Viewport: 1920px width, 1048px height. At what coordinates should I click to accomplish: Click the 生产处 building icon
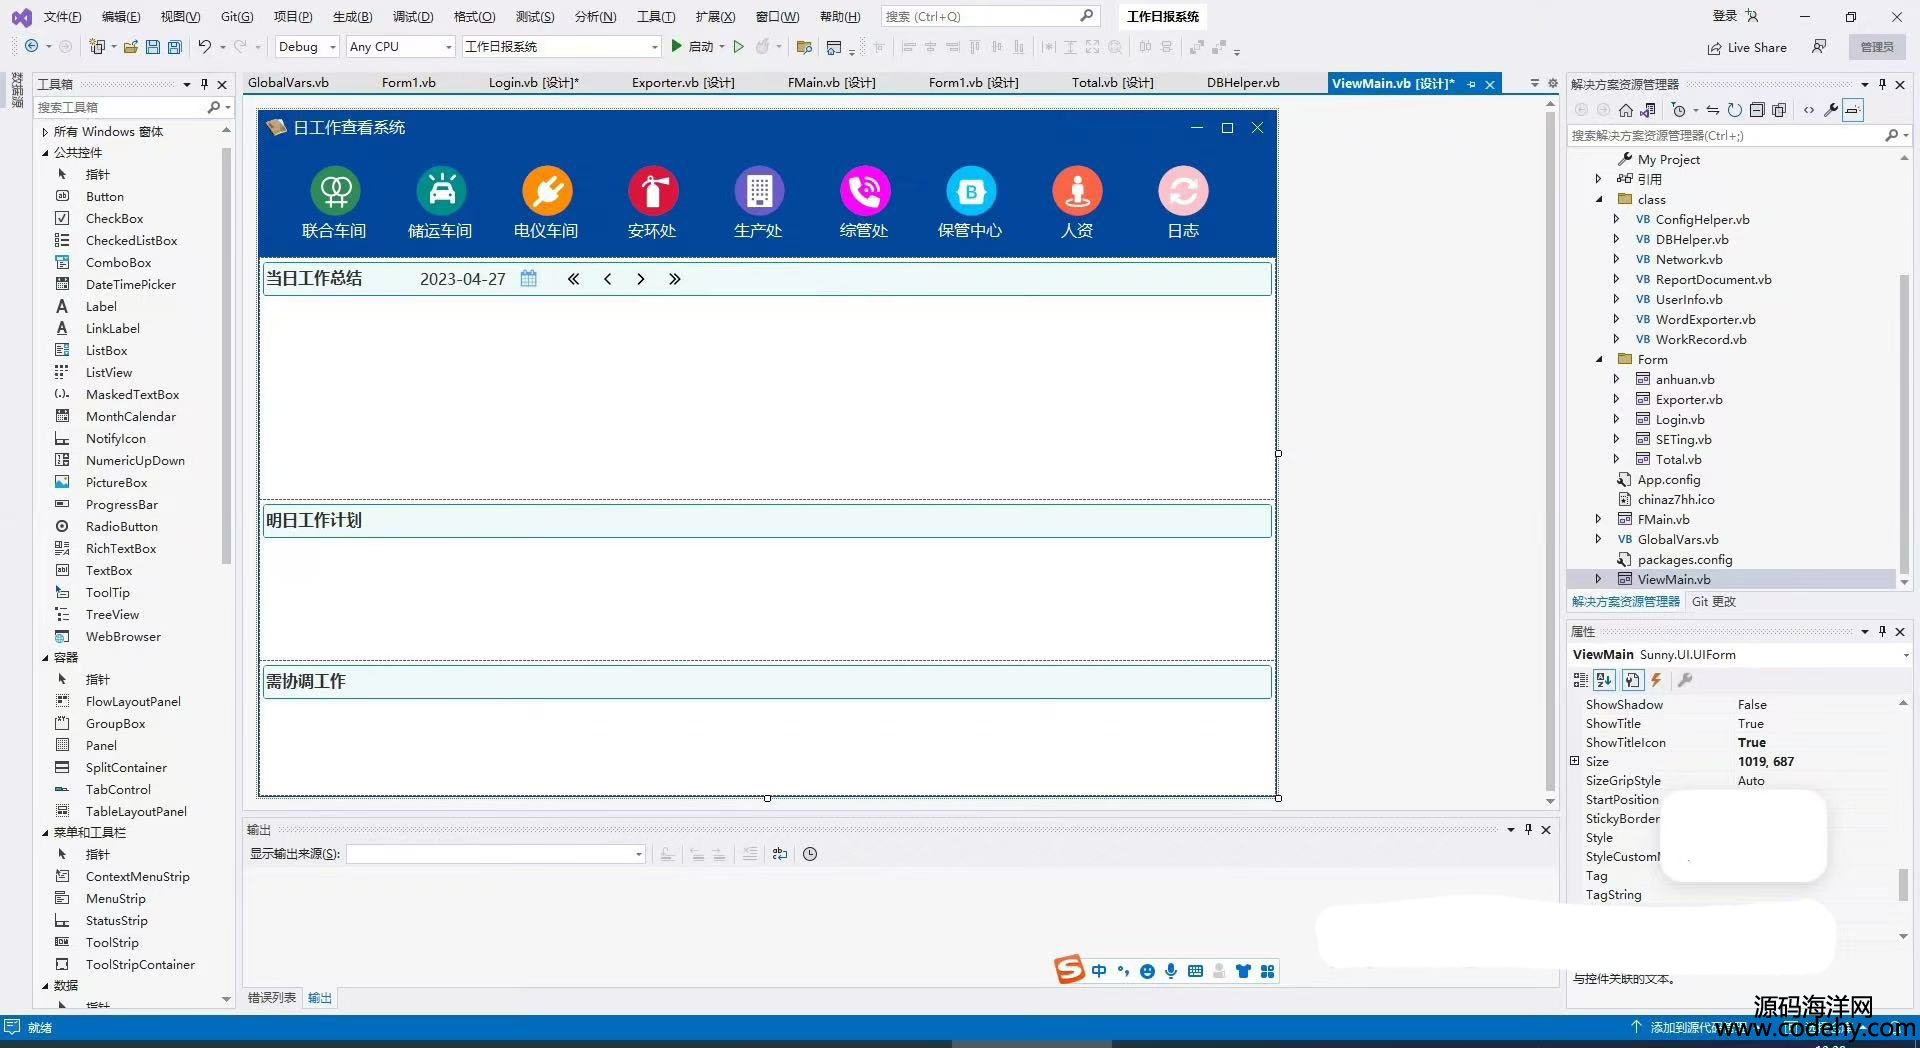(x=759, y=190)
